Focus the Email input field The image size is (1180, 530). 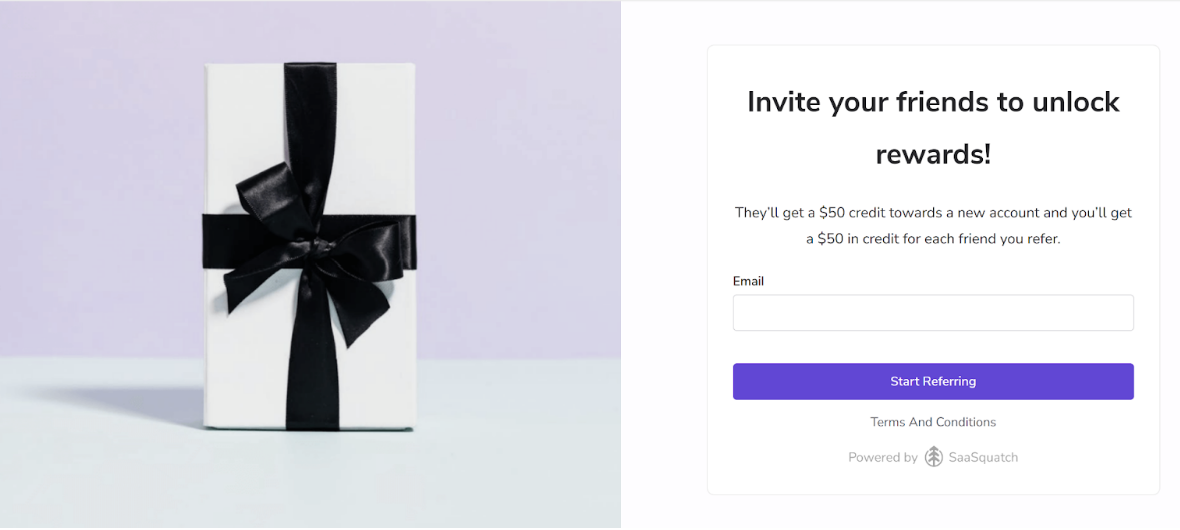pos(933,313)
